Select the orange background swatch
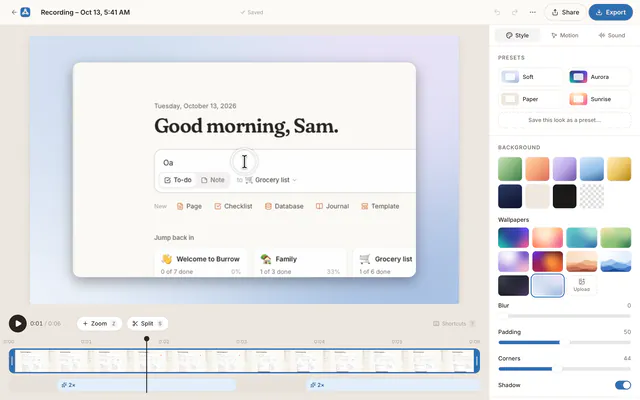This screenshot has height=400, width=640. pyautogui.click(x=537, y=169)
